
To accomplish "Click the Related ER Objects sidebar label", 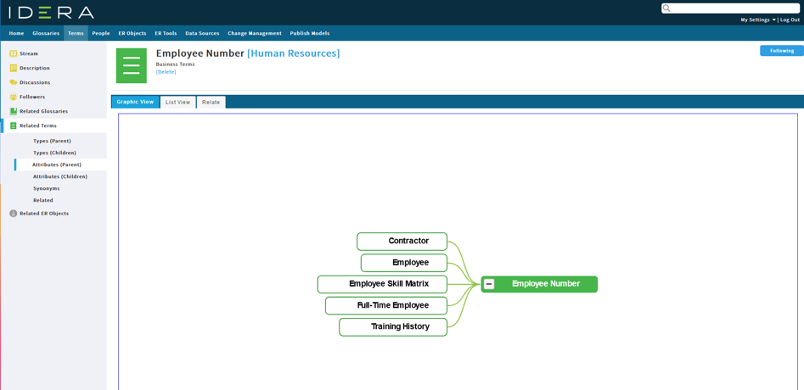I will pyautogui.click(x=44, y=213).
